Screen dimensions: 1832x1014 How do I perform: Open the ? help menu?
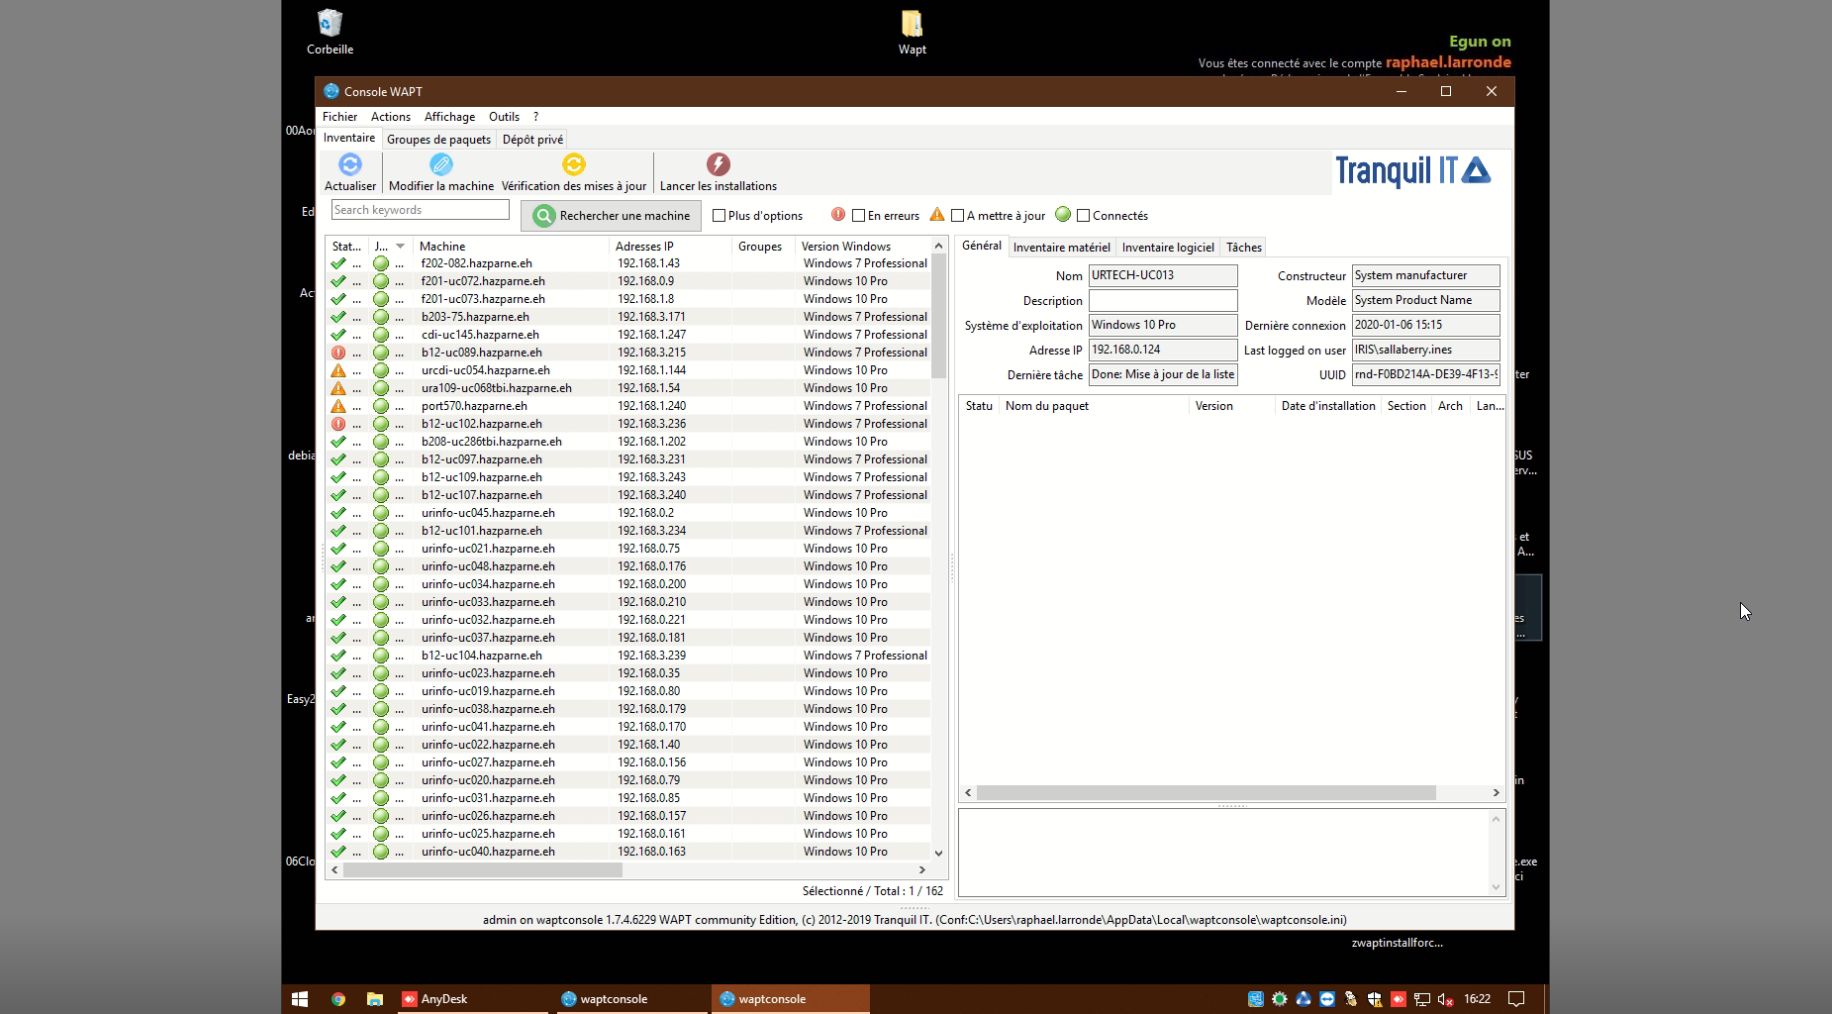coord(536,117)
